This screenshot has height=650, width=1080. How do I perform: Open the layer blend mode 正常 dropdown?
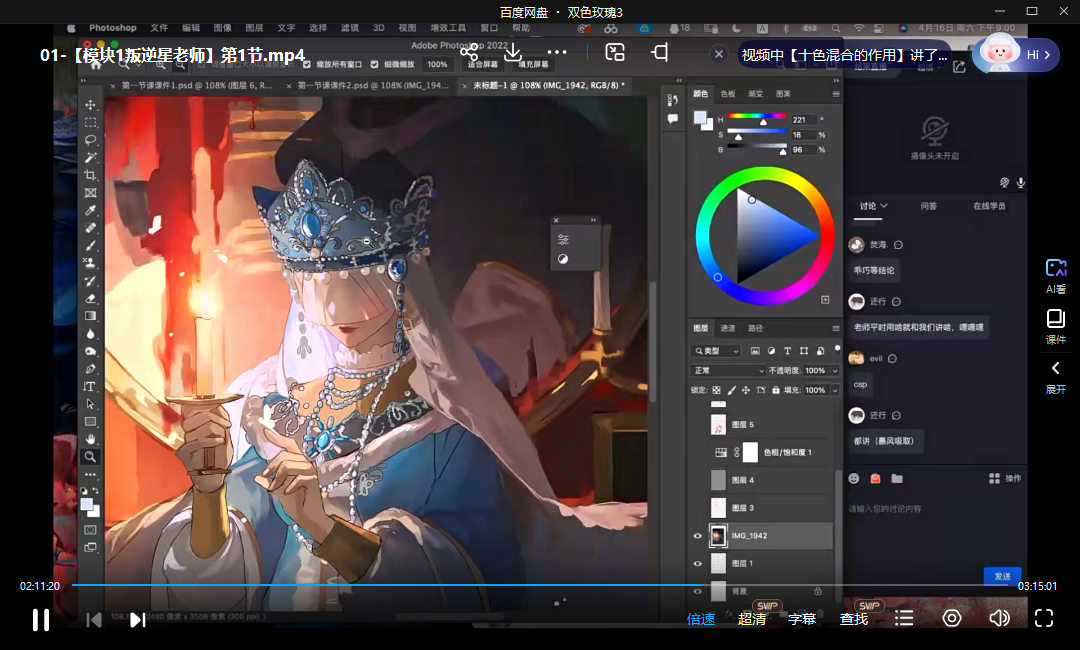coord(729,370)
